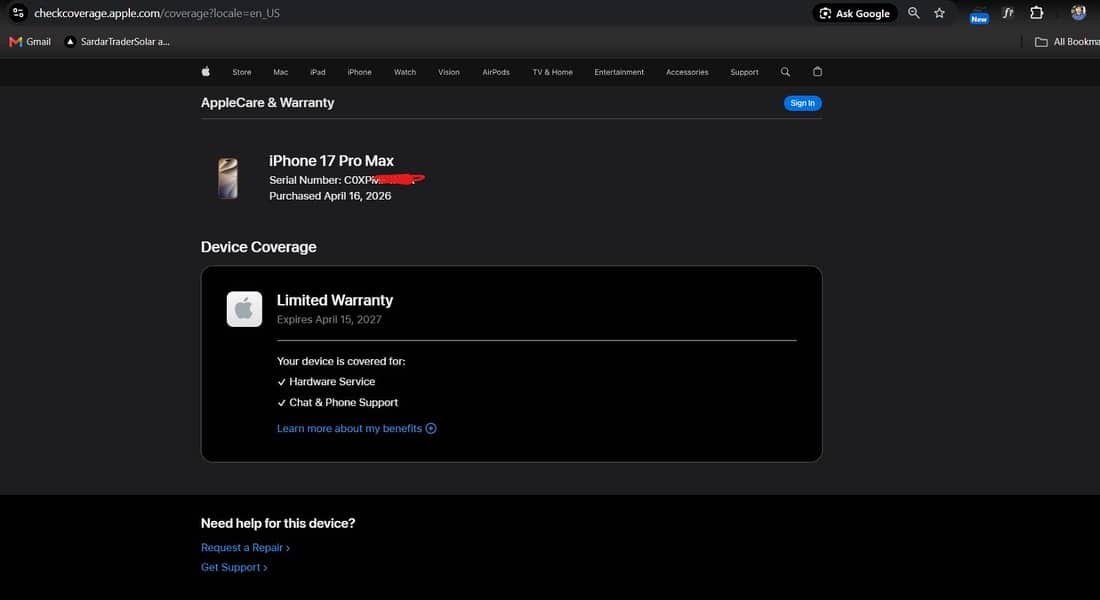Image resolution: width=1100 pixels, height=600 pixels.
Task: Click the AppleCare & Warranty heading link
Action: coord(267,102)
